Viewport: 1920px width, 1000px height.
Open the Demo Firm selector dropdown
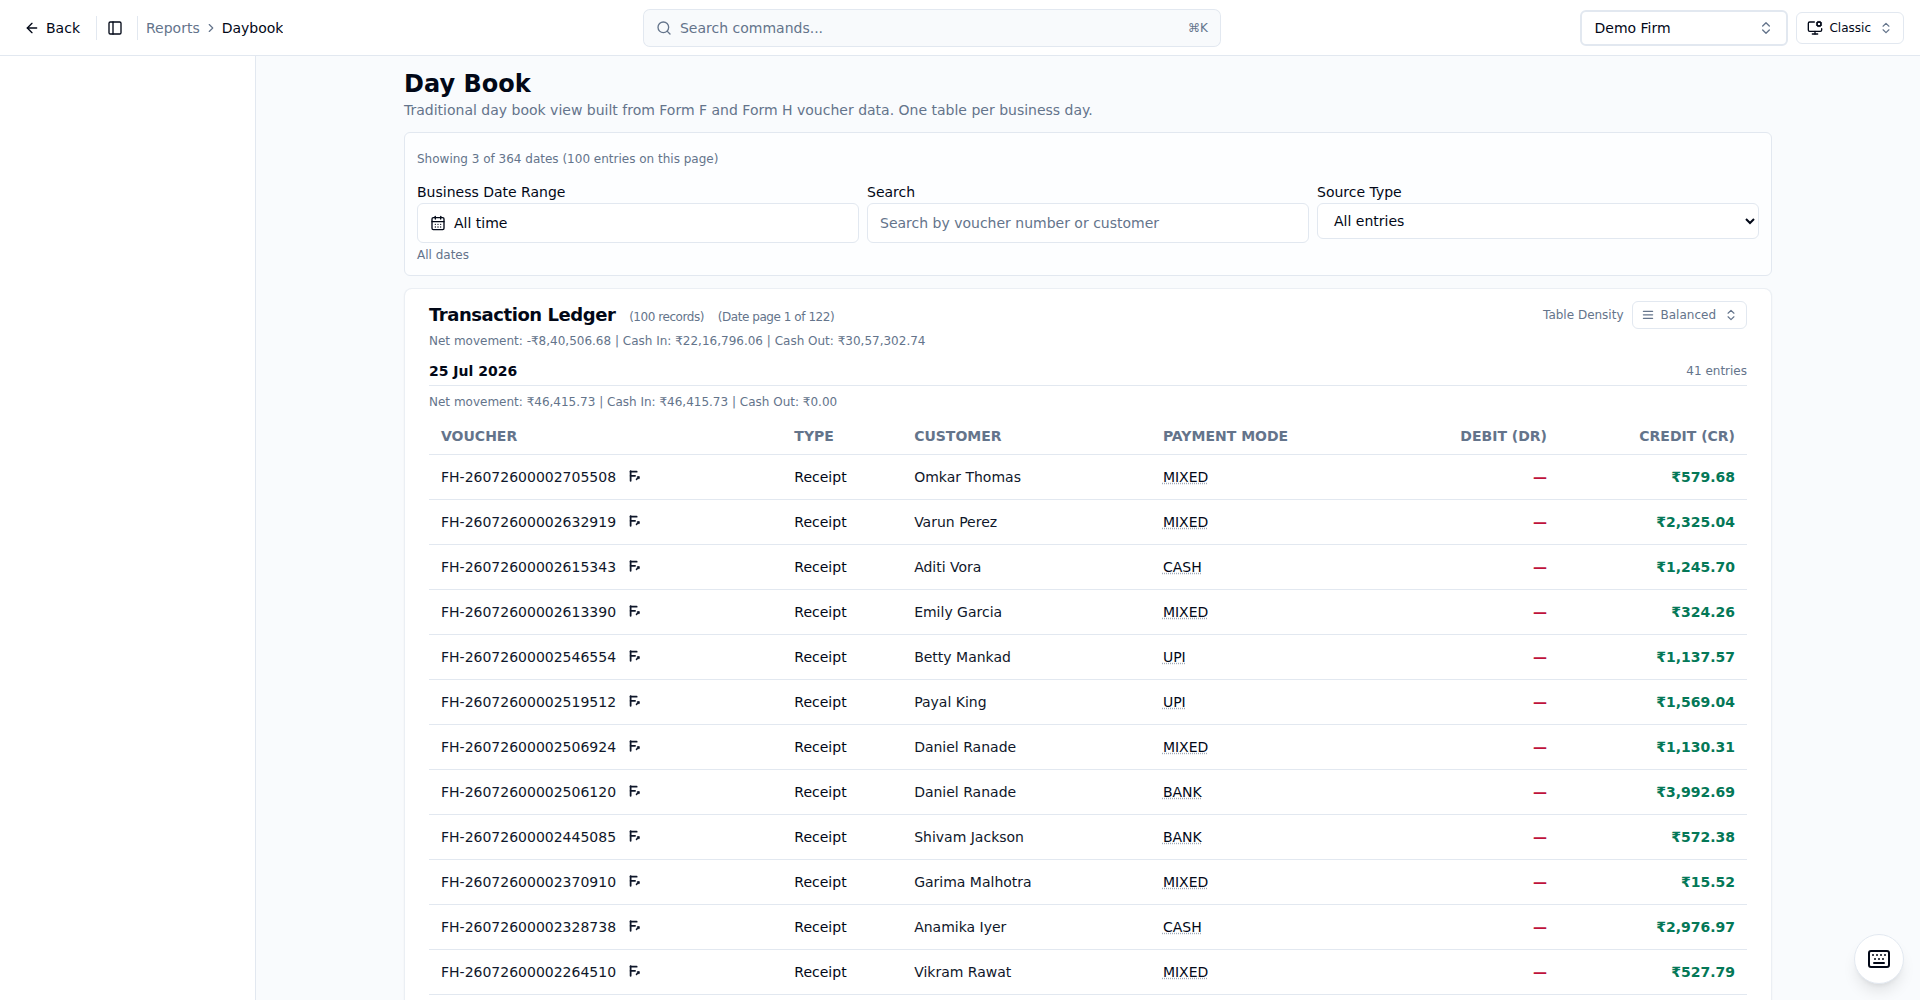pos(1683,28)
